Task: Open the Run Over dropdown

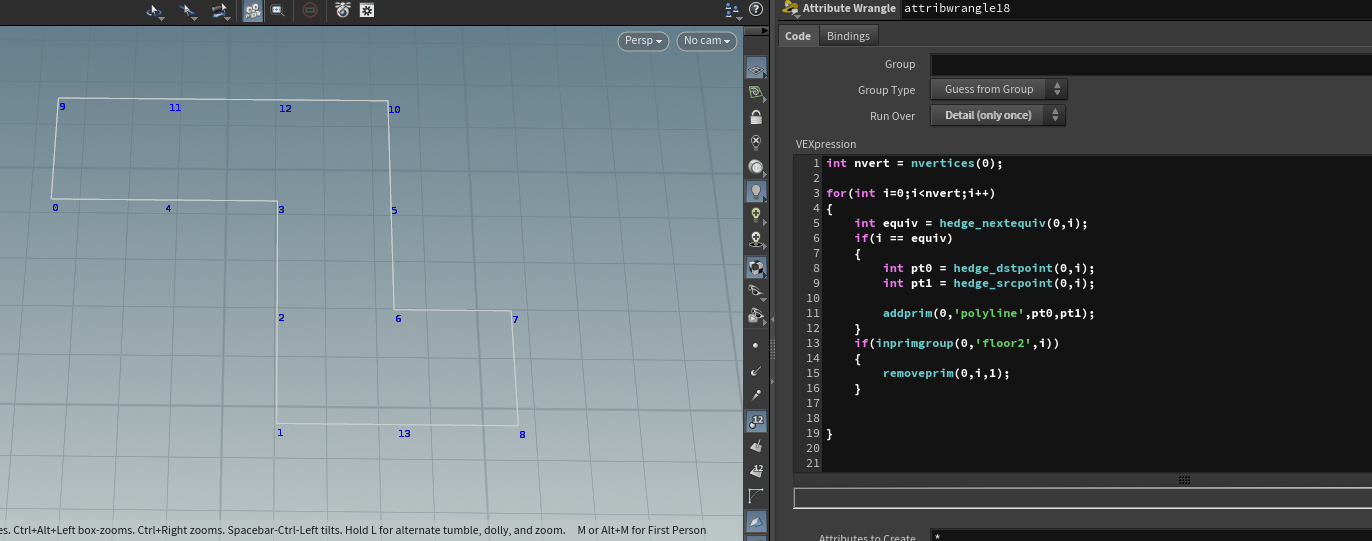Action: (x=999, y=116)
